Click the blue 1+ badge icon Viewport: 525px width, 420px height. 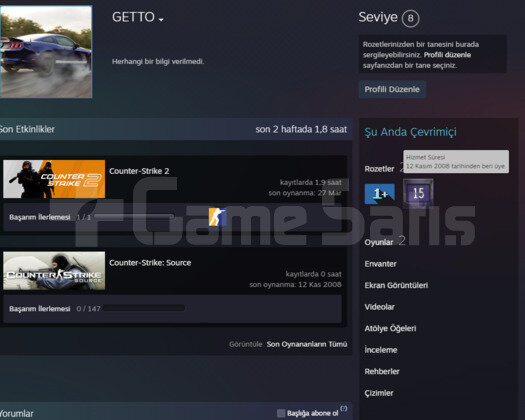point(379,194)
